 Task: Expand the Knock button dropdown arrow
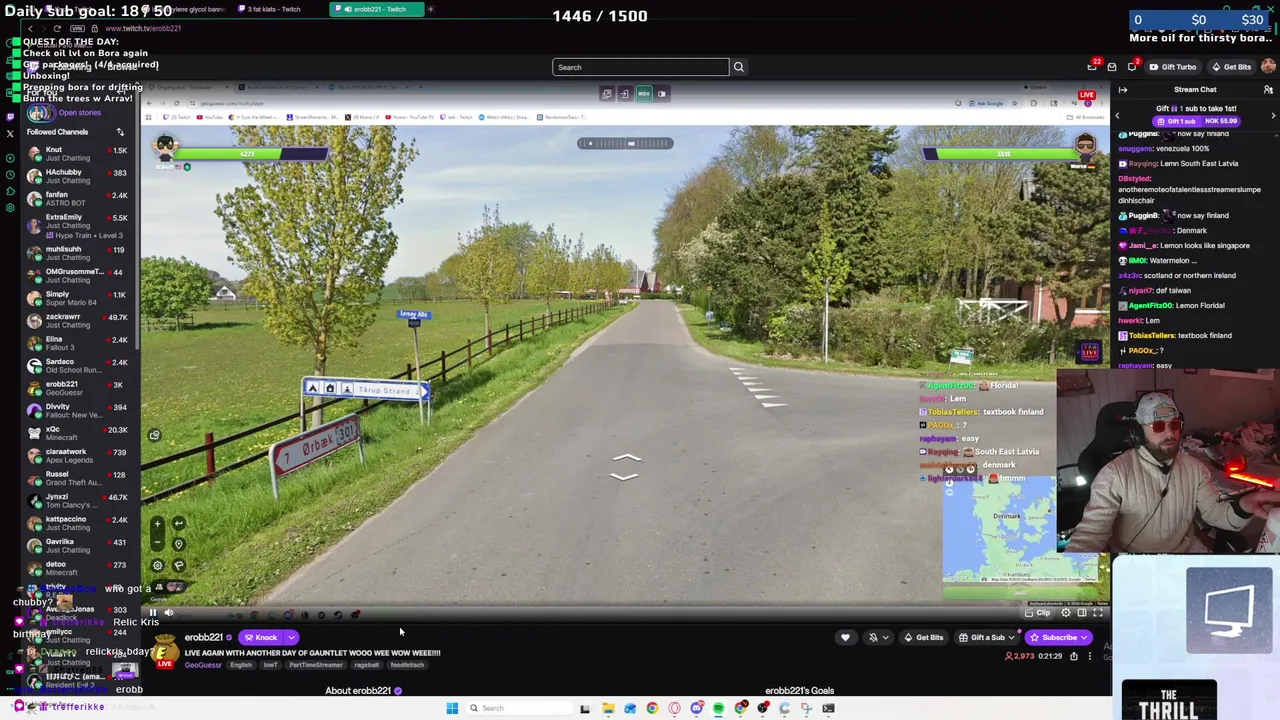coord(291,637)
